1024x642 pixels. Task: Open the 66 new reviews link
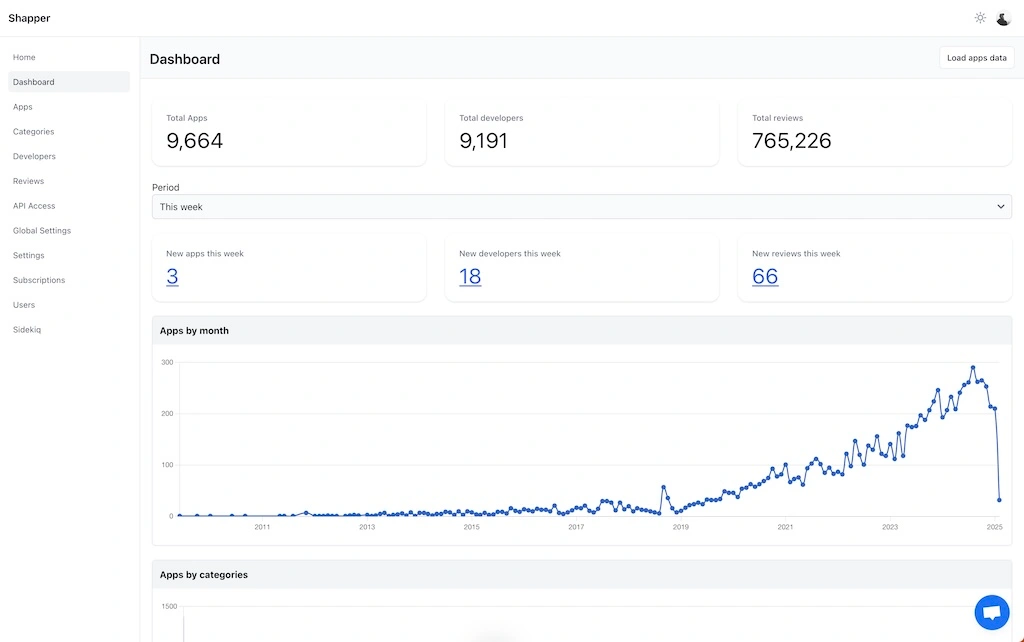765,277
